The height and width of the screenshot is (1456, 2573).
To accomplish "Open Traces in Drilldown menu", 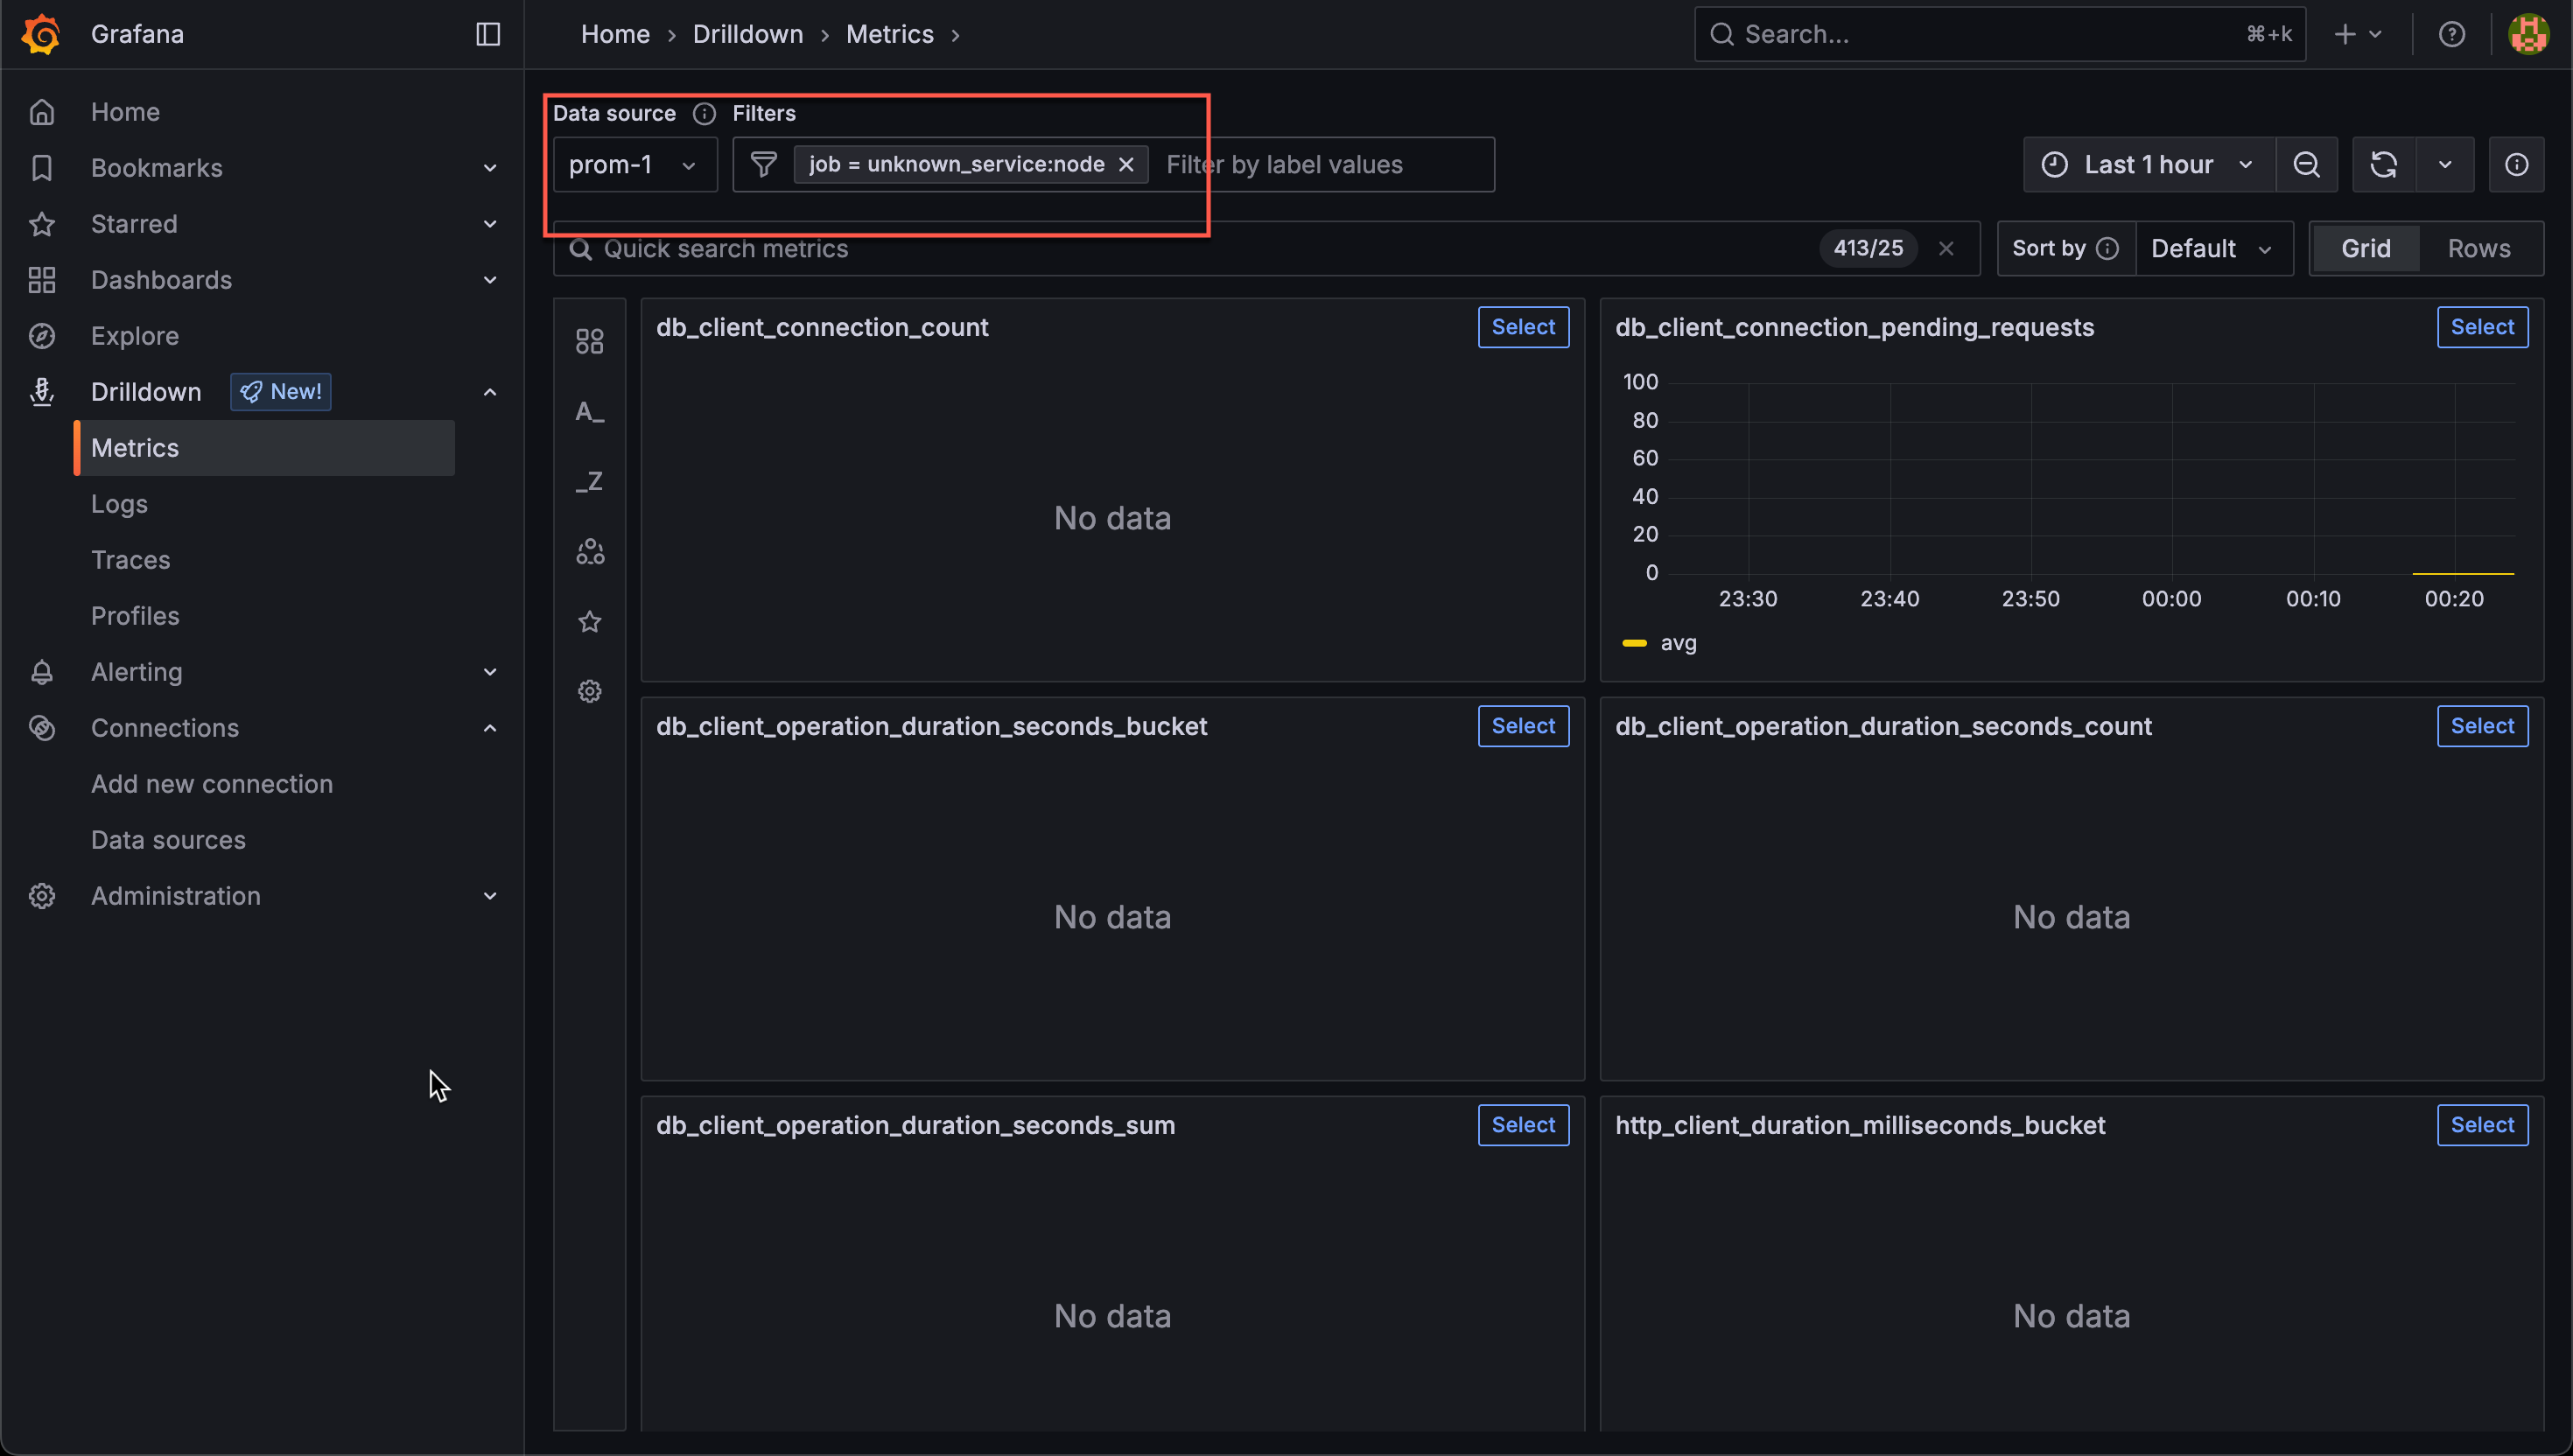I will 131,560.
